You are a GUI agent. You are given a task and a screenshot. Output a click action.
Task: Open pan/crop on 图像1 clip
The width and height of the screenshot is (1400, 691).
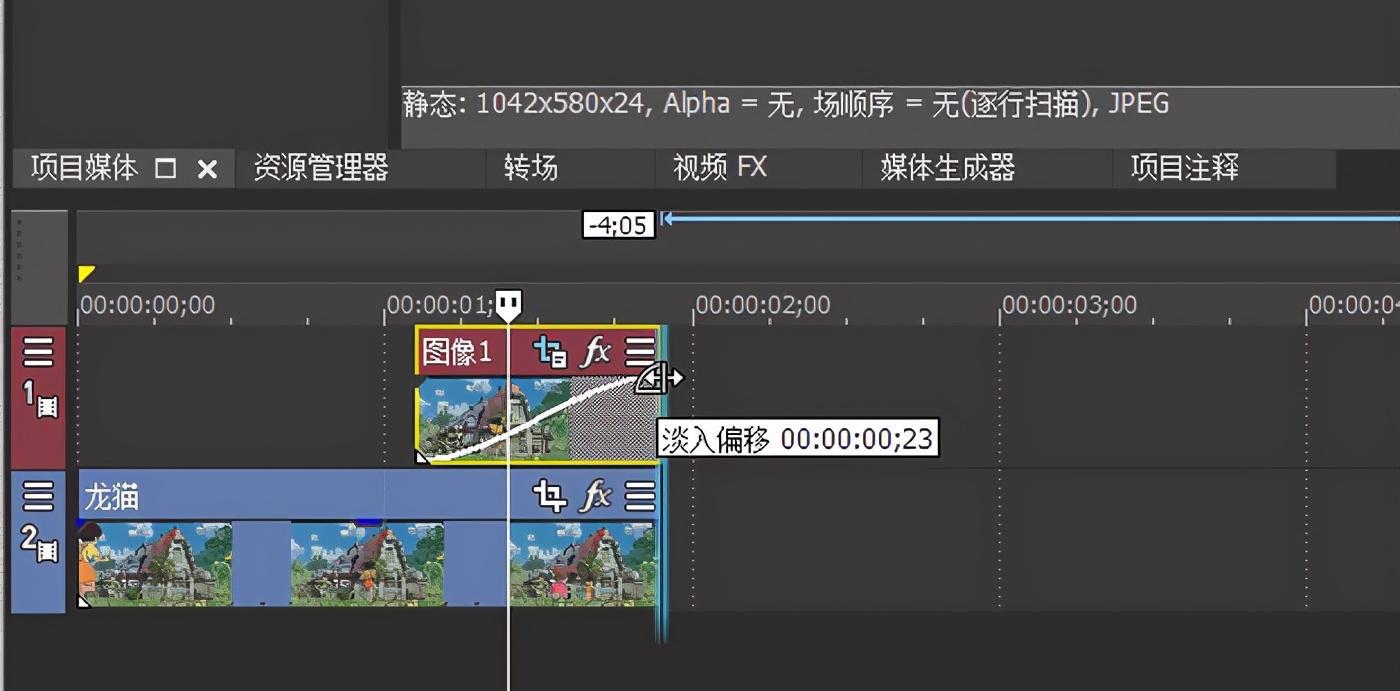[550, 351]
